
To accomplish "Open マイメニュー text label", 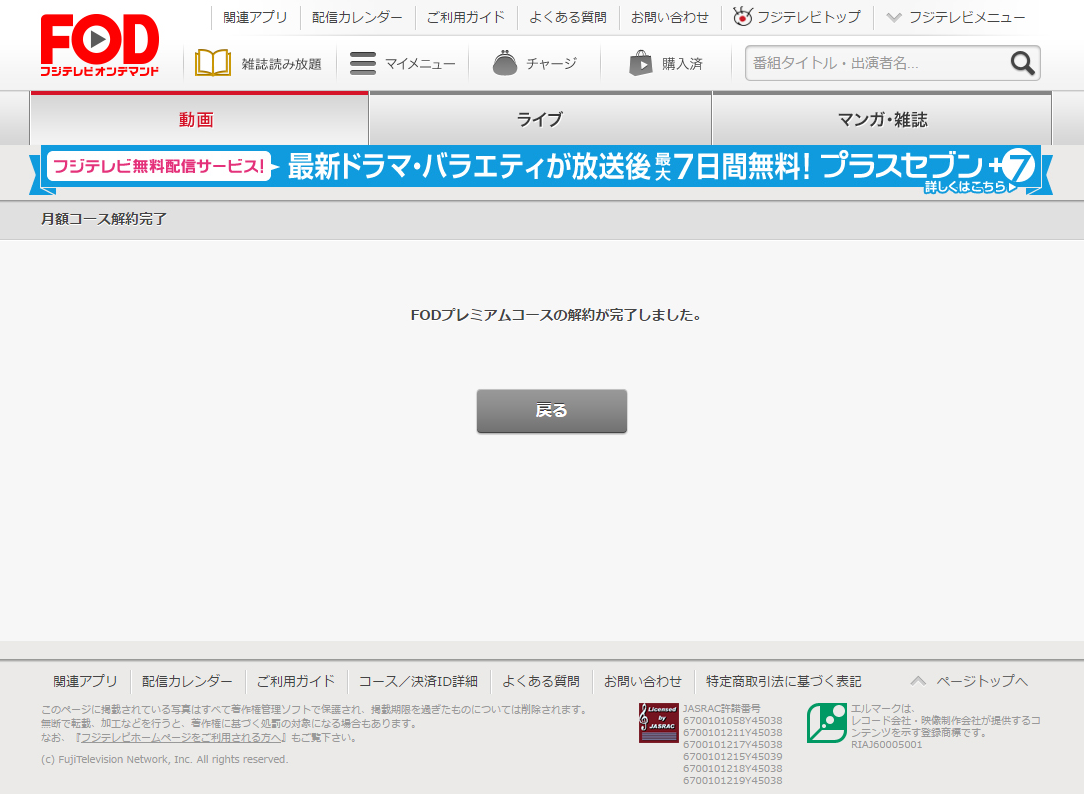I will (x=420, y=64).
